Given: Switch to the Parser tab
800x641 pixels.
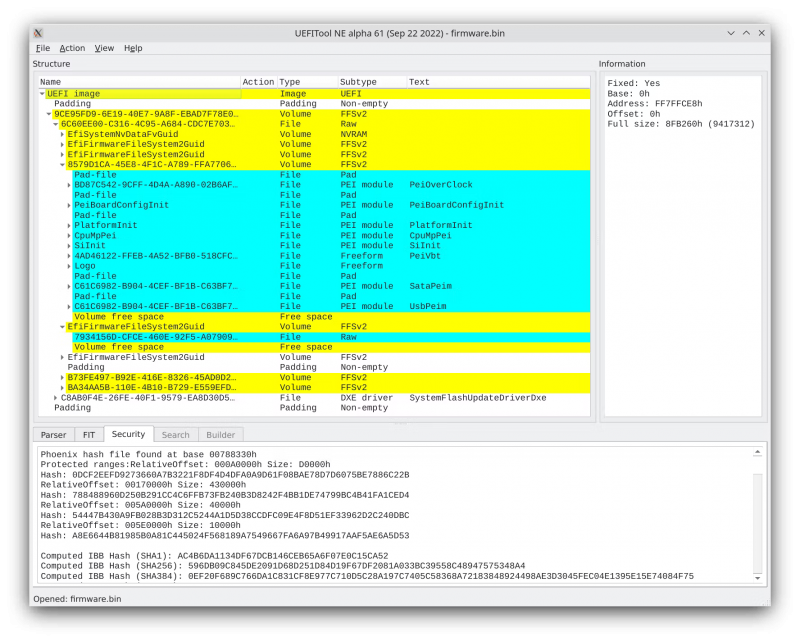Looking at the screenshot, I should click(x=52, y=435).
